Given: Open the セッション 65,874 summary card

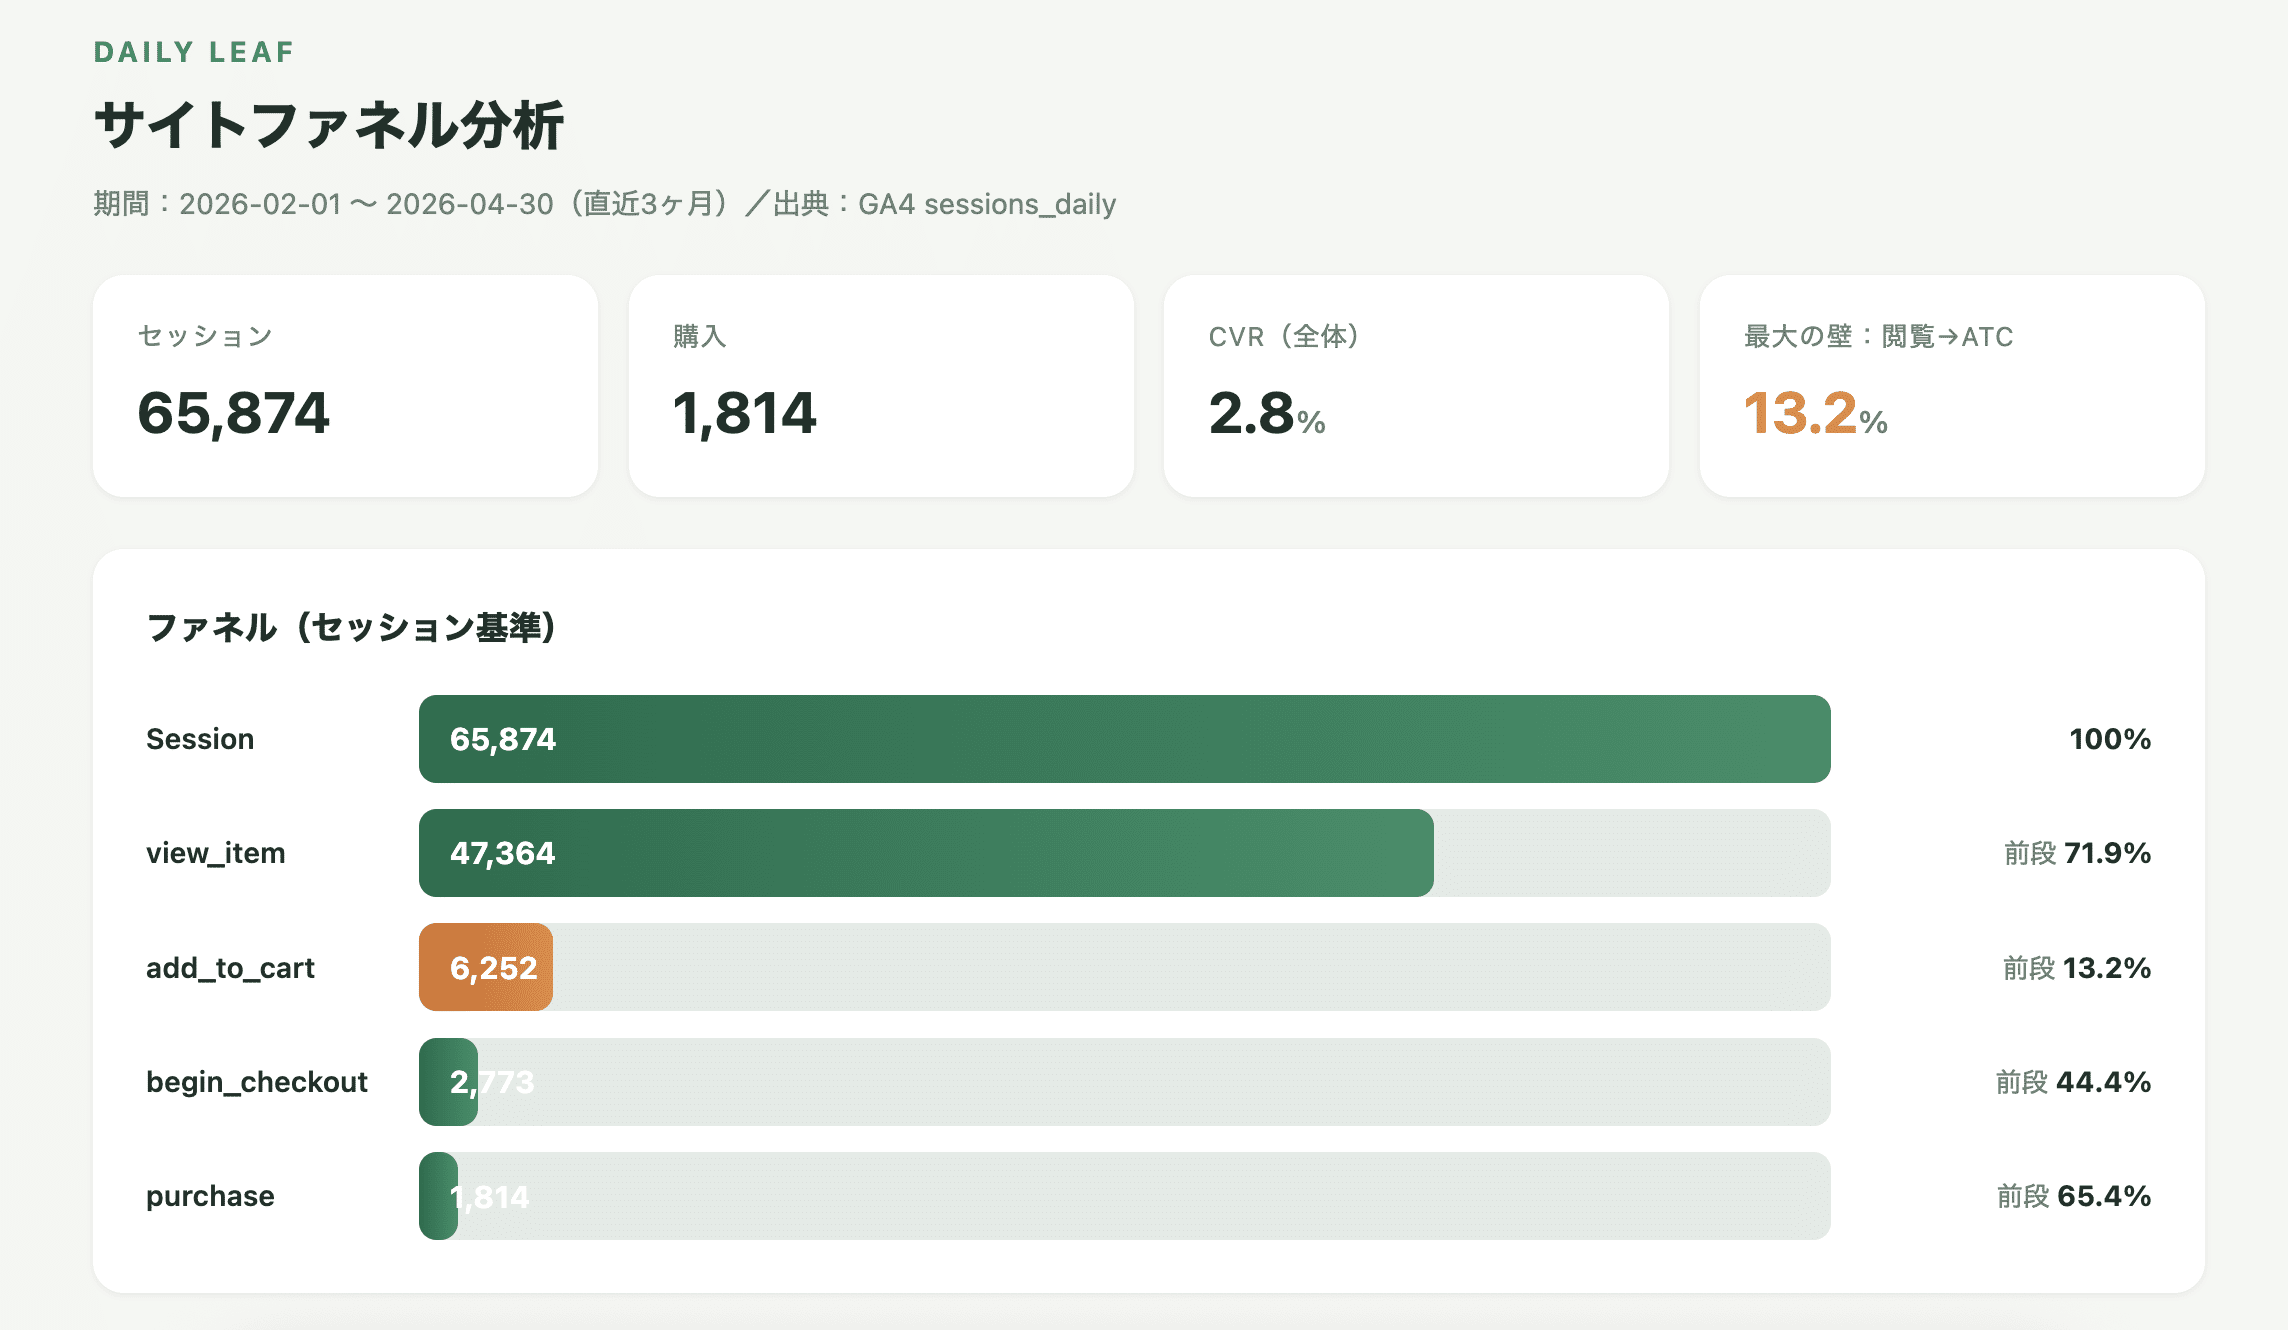Looking at the screenshot, I should (x=345, y=386).
